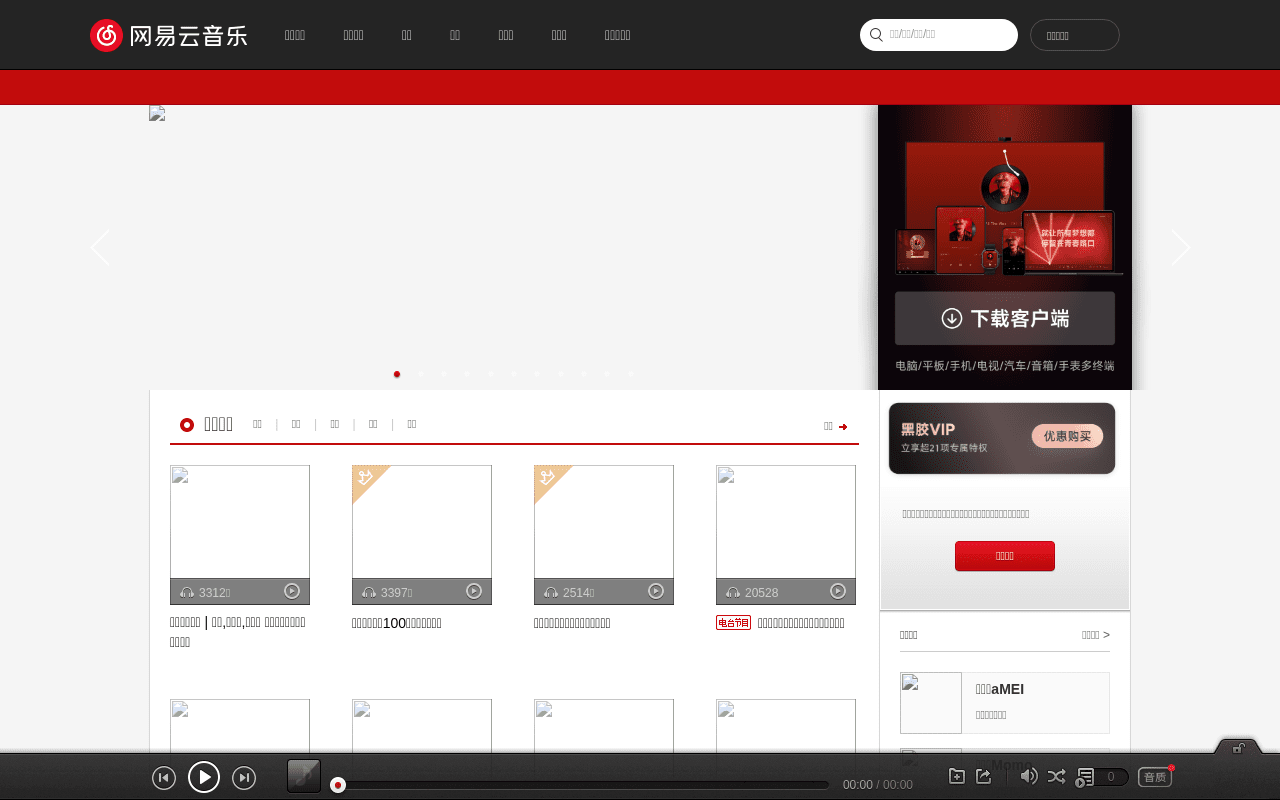Open the play queue showing 0 songs
This screenshot has height=800, width=1280.
pos(1102,777)
